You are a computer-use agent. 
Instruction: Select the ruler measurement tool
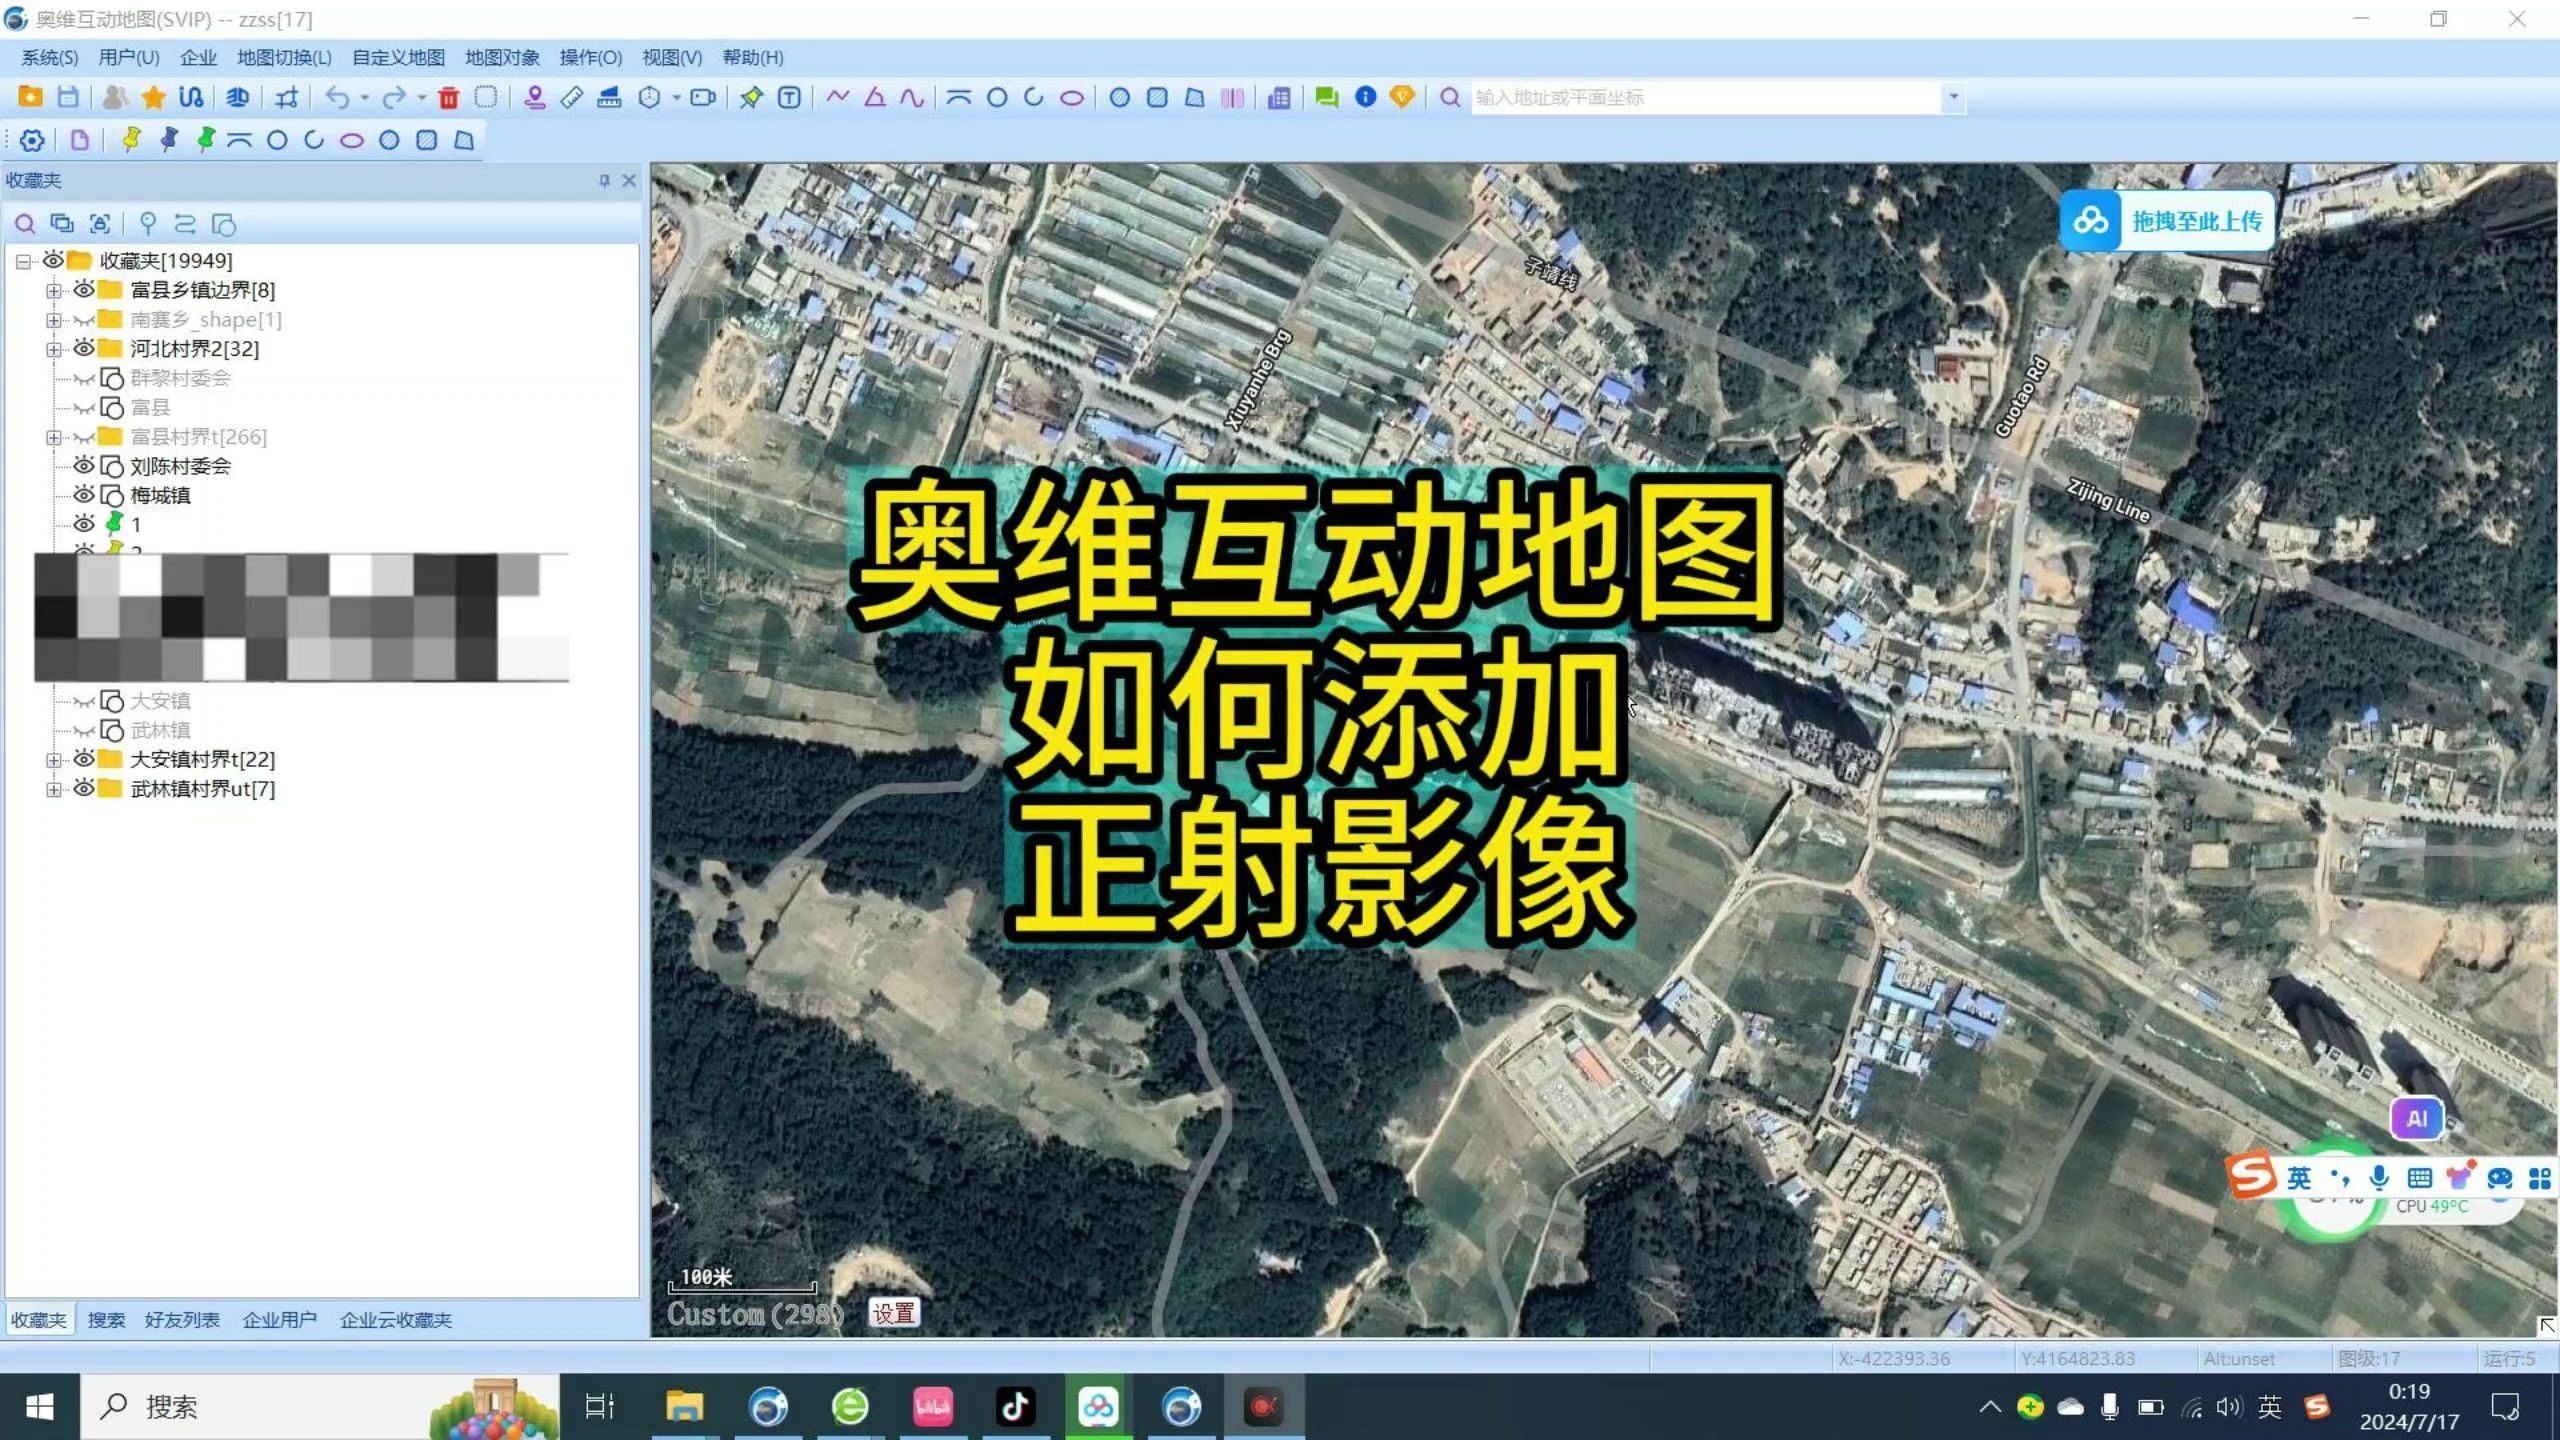click(572, 98)
